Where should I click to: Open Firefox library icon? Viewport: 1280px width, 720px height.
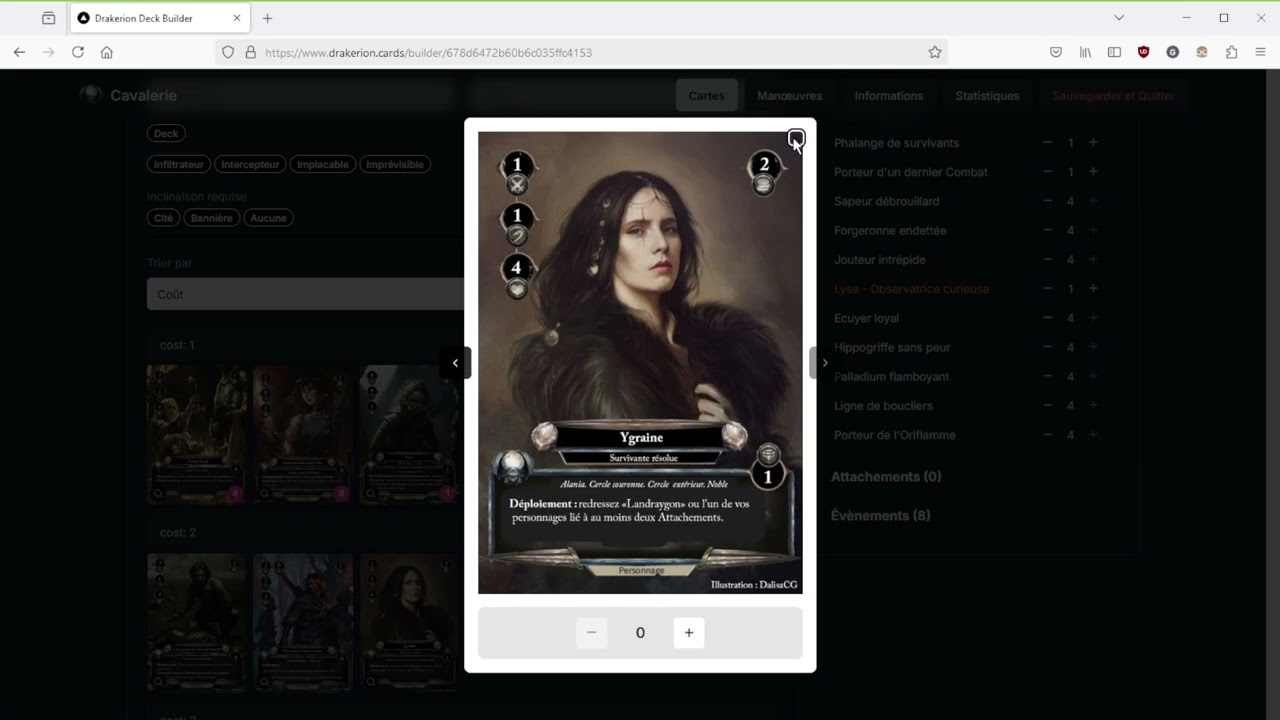[1085, 52]
